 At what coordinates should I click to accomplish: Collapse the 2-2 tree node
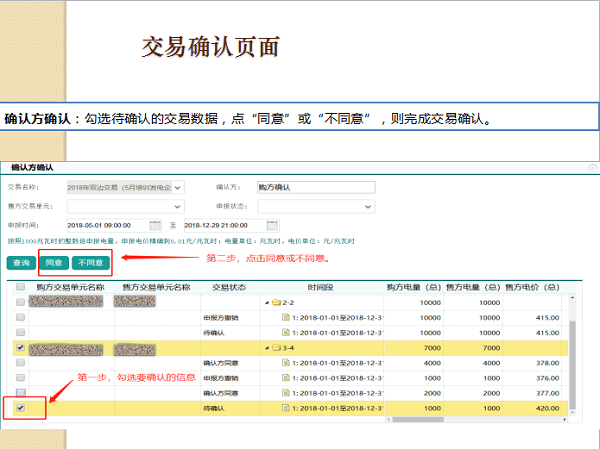[x=265, y=301]
